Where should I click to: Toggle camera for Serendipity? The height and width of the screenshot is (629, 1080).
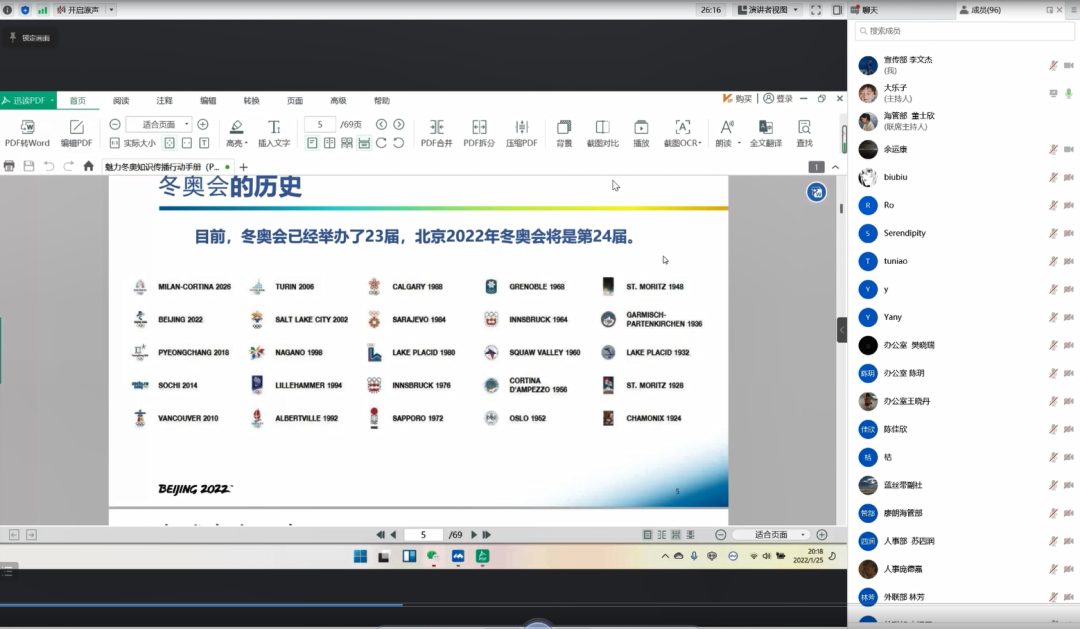pyautogui.click(x=1068, y=234)
